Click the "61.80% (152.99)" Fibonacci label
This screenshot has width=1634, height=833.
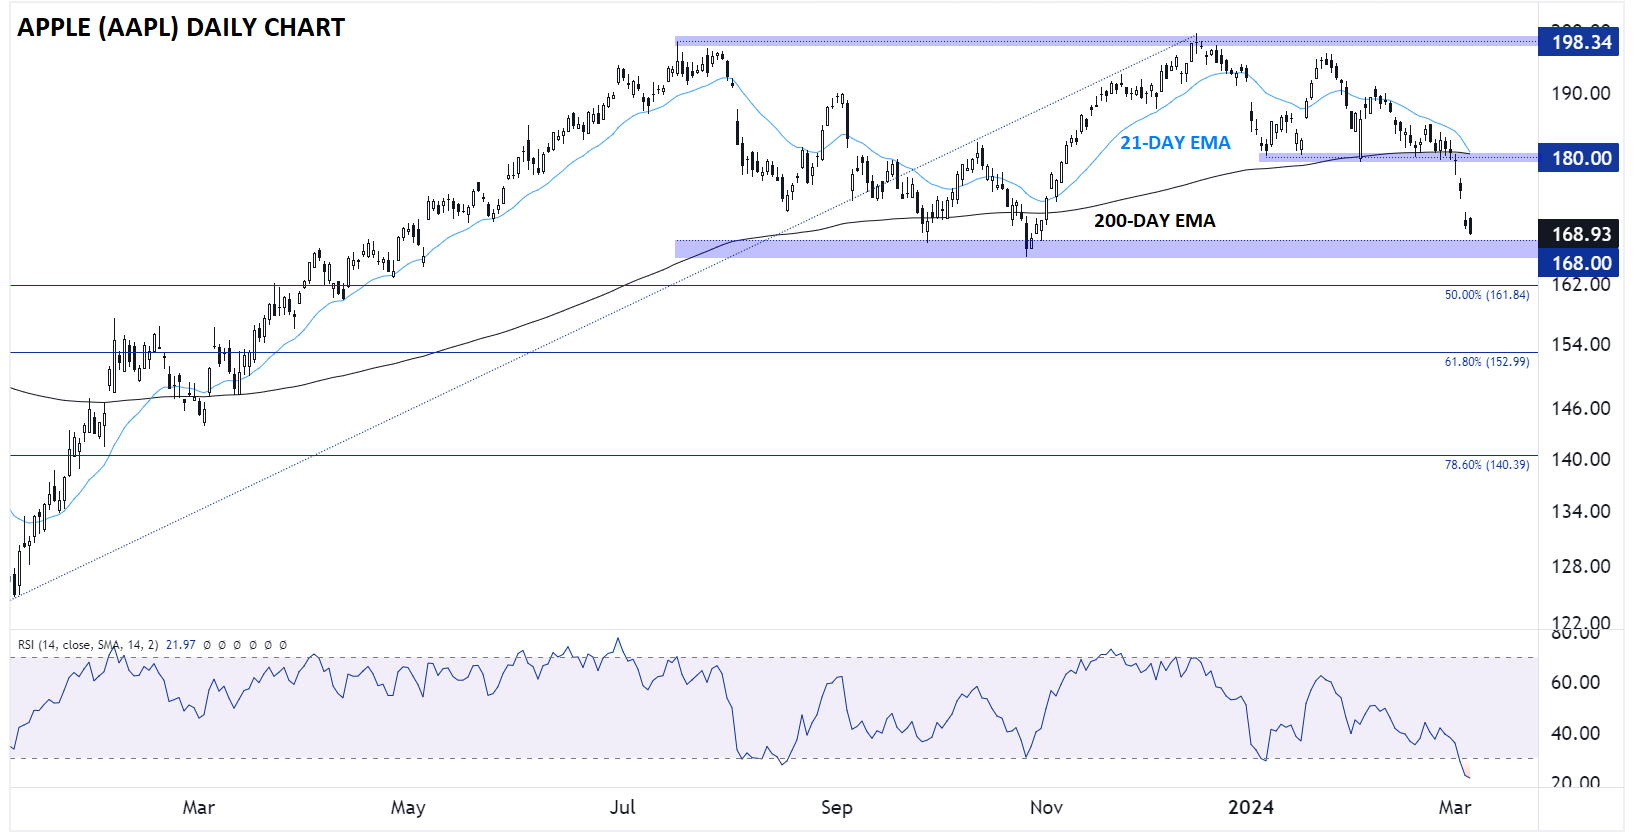click(1487, 362)
